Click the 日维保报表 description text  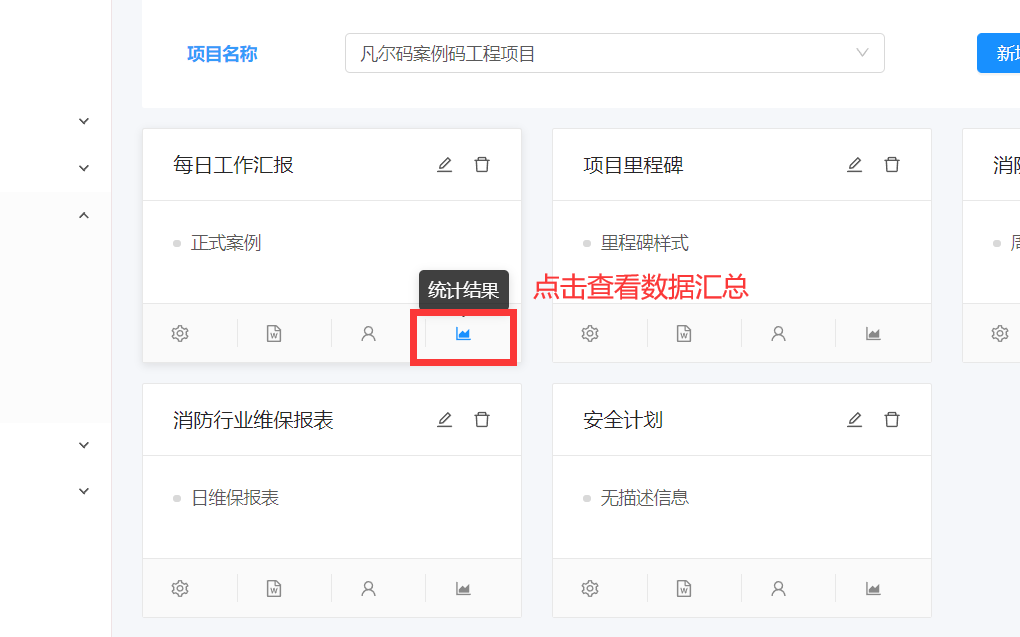point(235,498)
